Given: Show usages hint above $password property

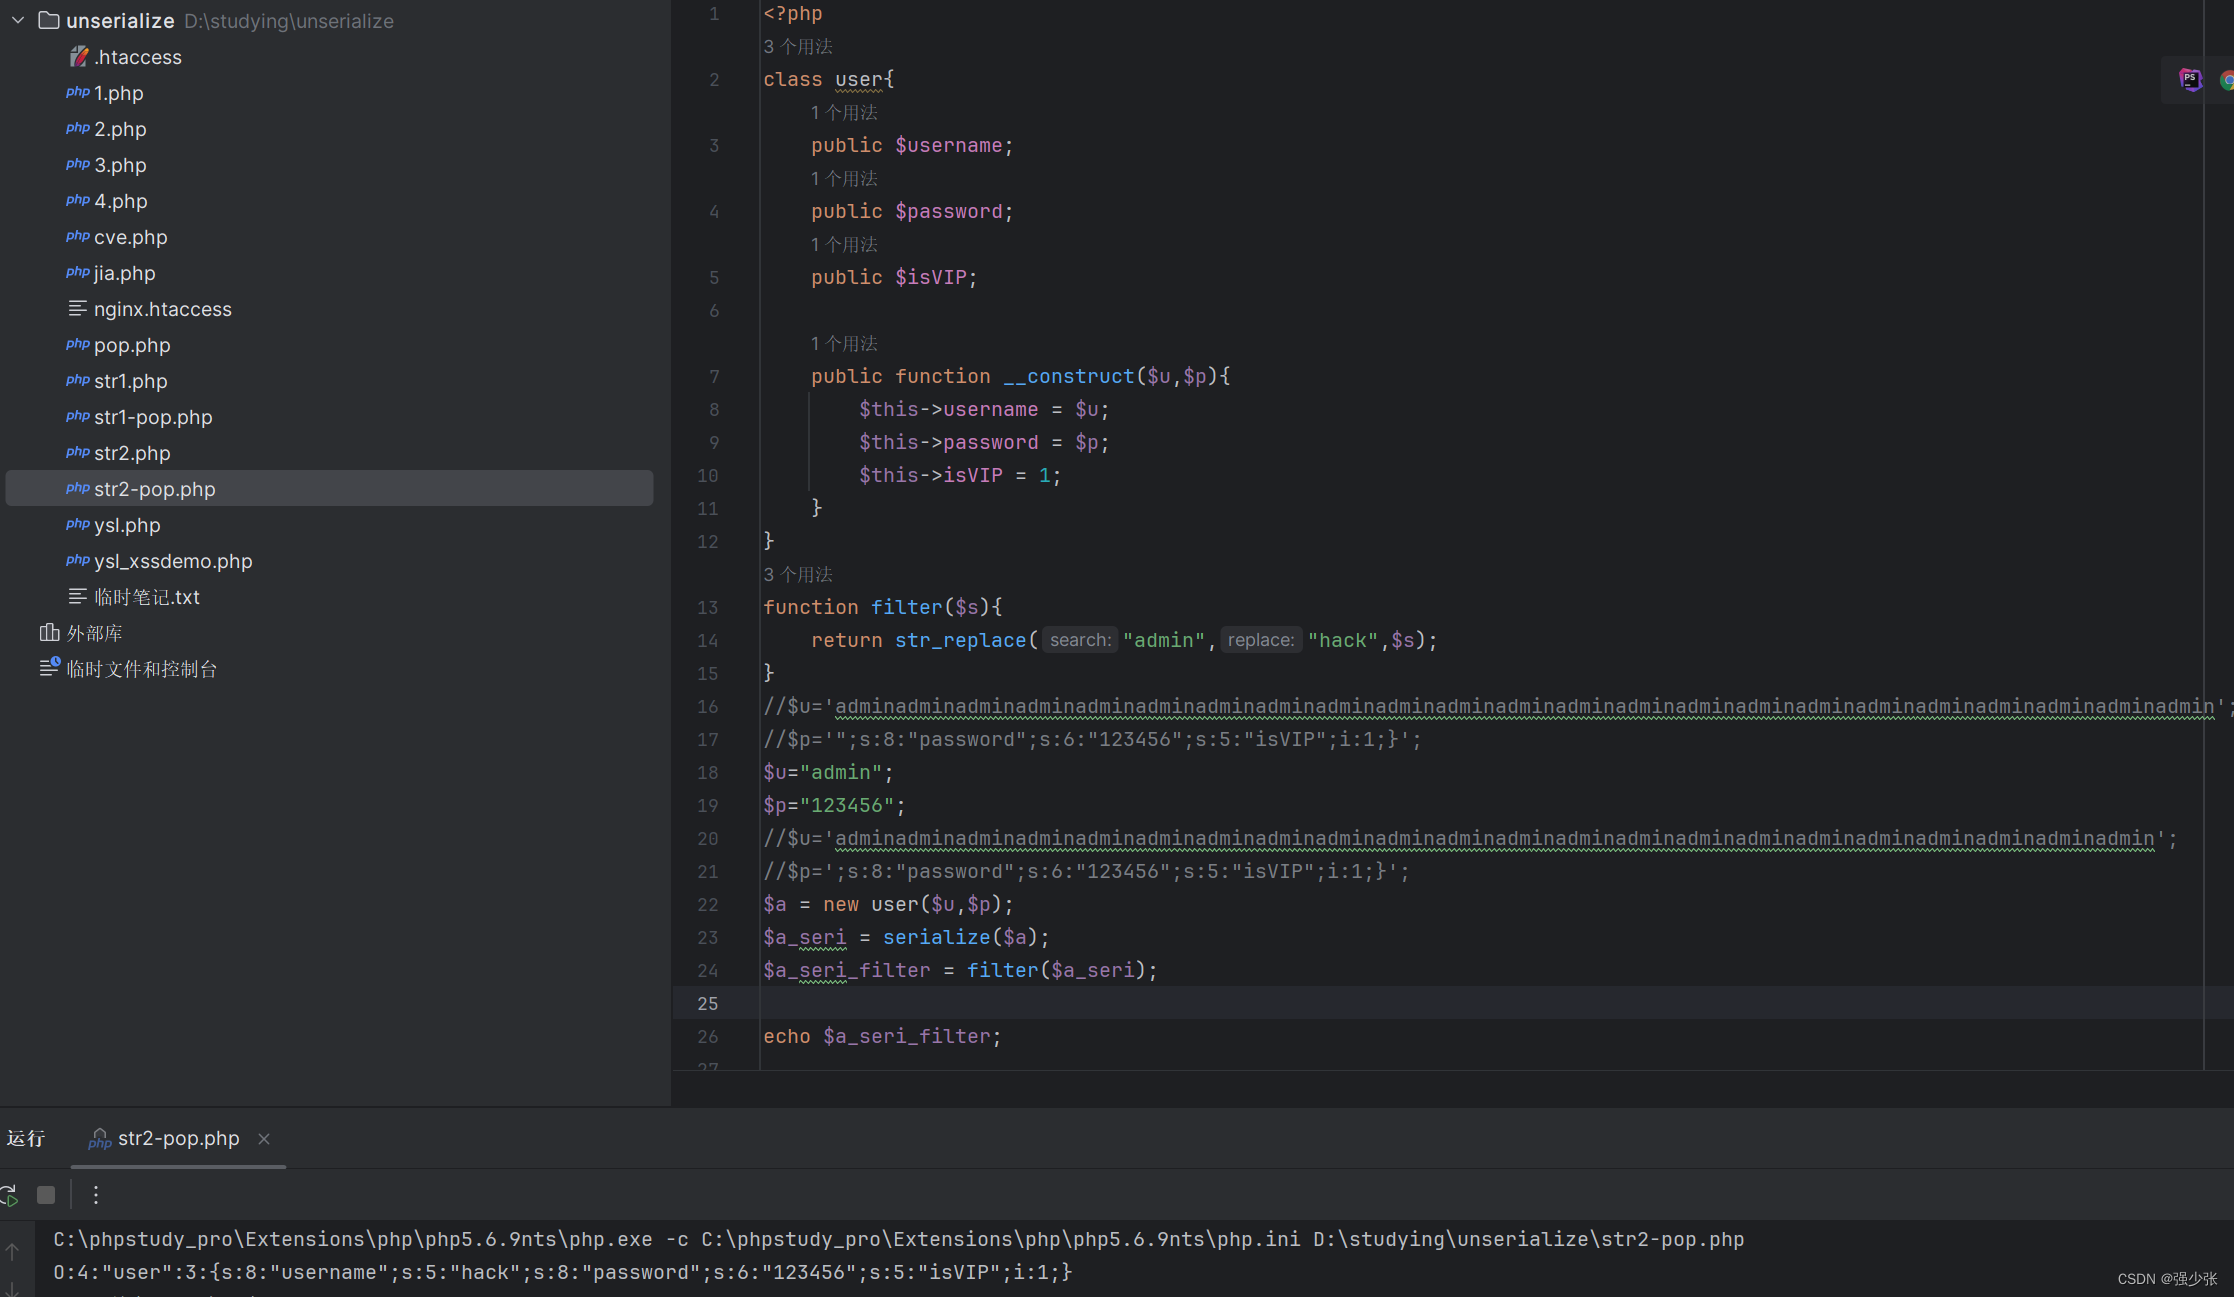Looking at the screenshot, I should coord(844,178).
